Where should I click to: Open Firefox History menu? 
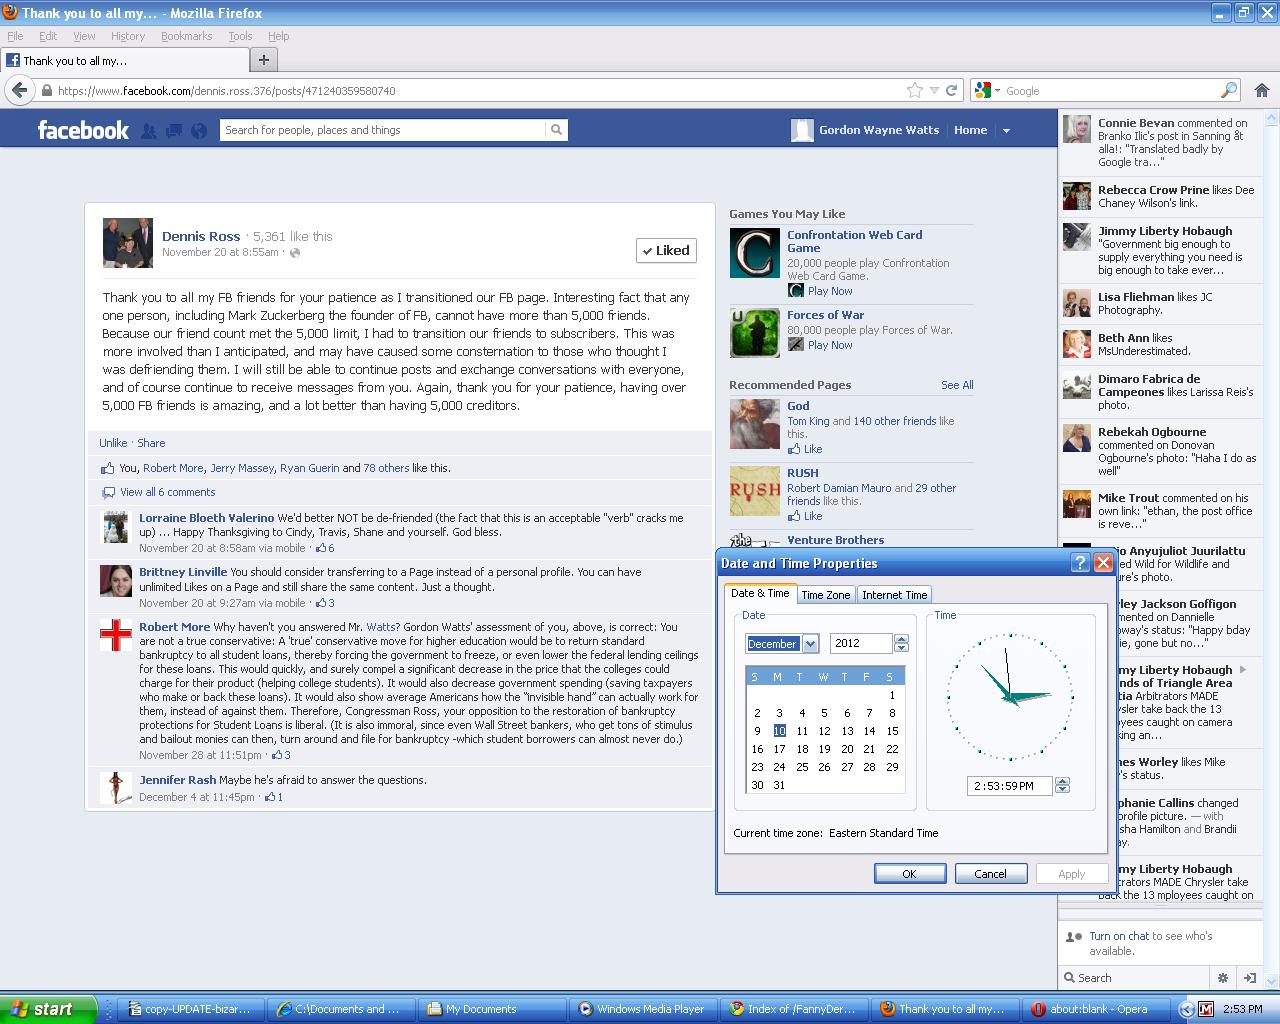[x=128, y=36]
